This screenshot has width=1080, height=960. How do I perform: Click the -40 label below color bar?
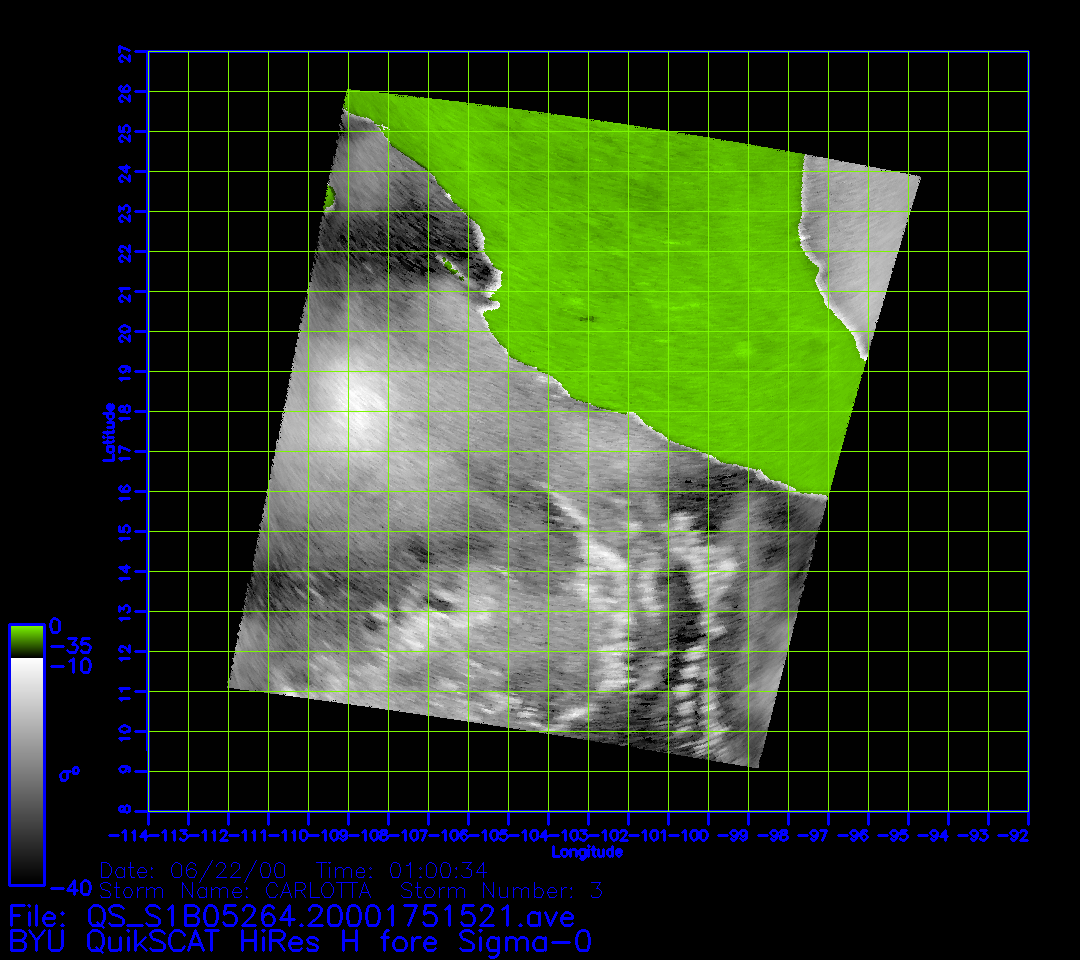pos(70,887)
